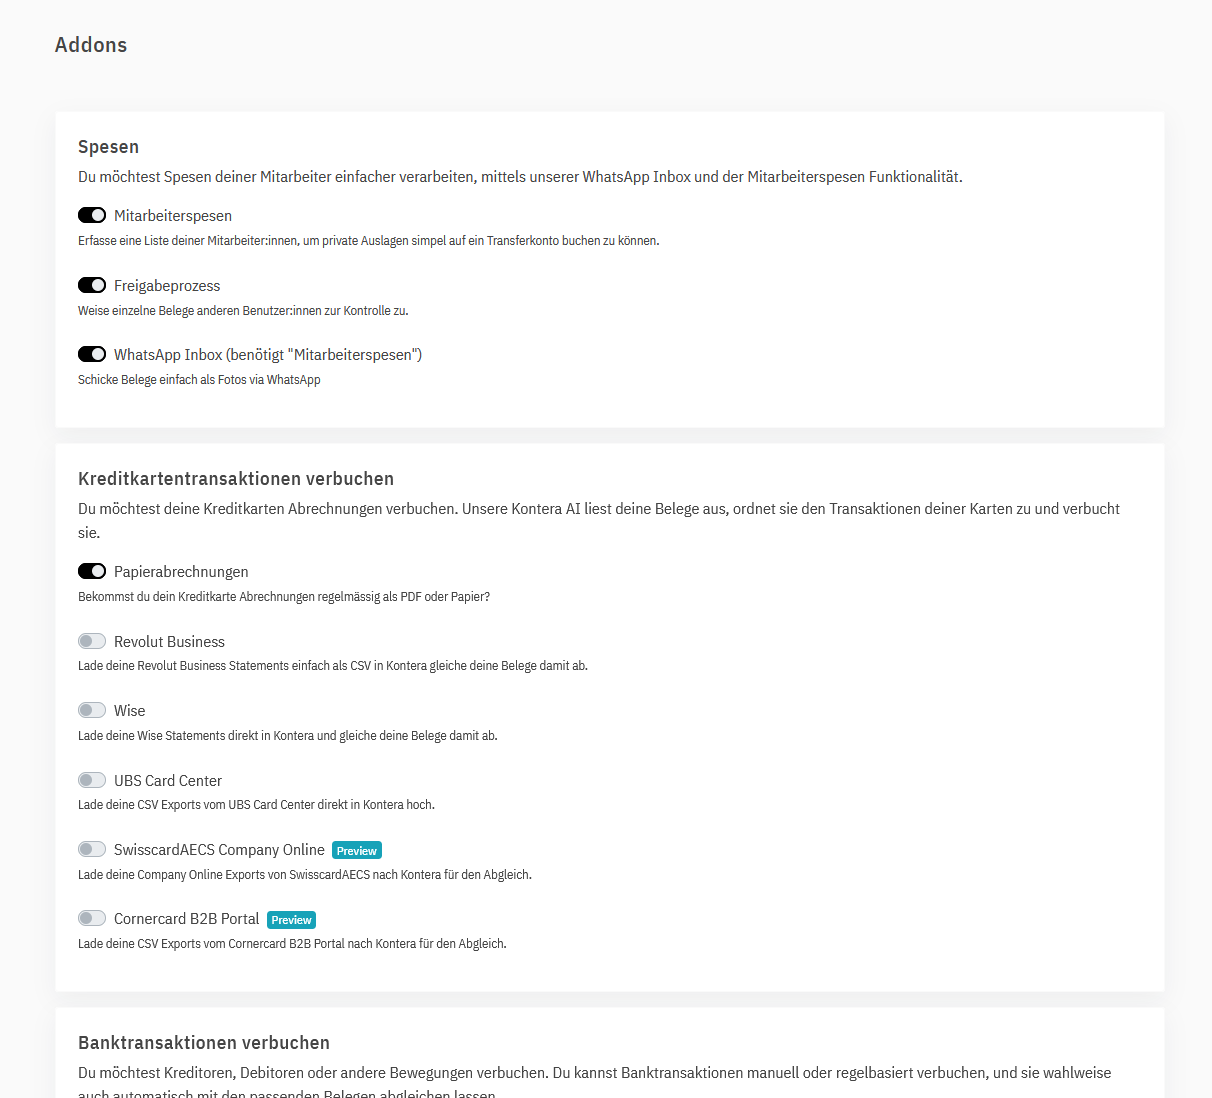Click the WhatsApp Inbox label text
The image size is (1212, 1098).
[268, 355]
